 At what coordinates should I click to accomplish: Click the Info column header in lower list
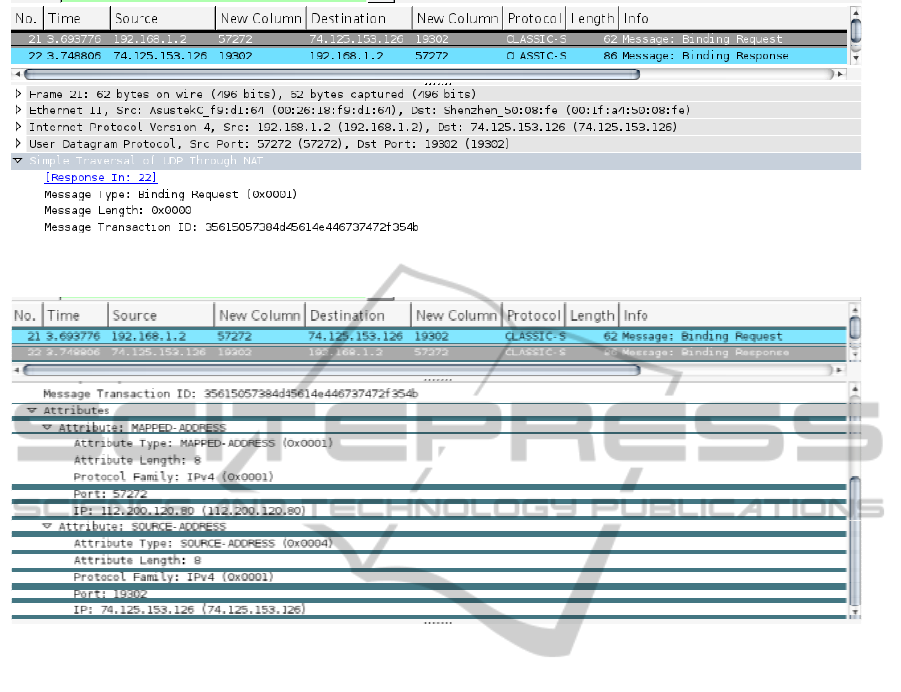coord(635,315)
